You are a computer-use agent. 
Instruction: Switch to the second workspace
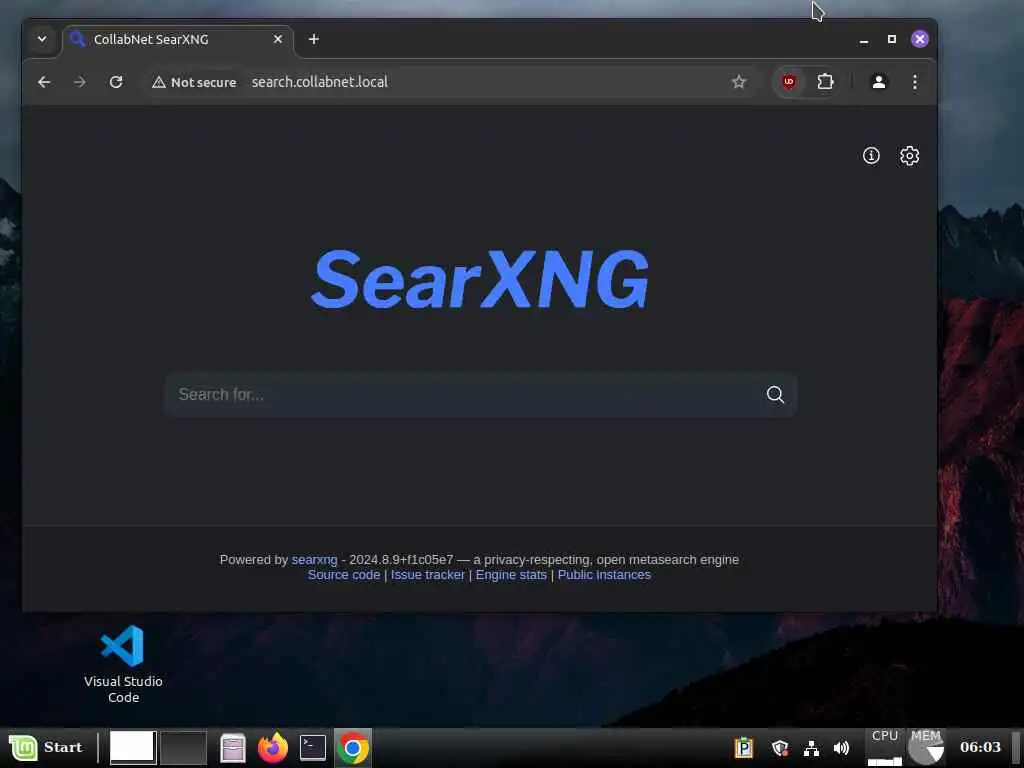pos(184,747)
